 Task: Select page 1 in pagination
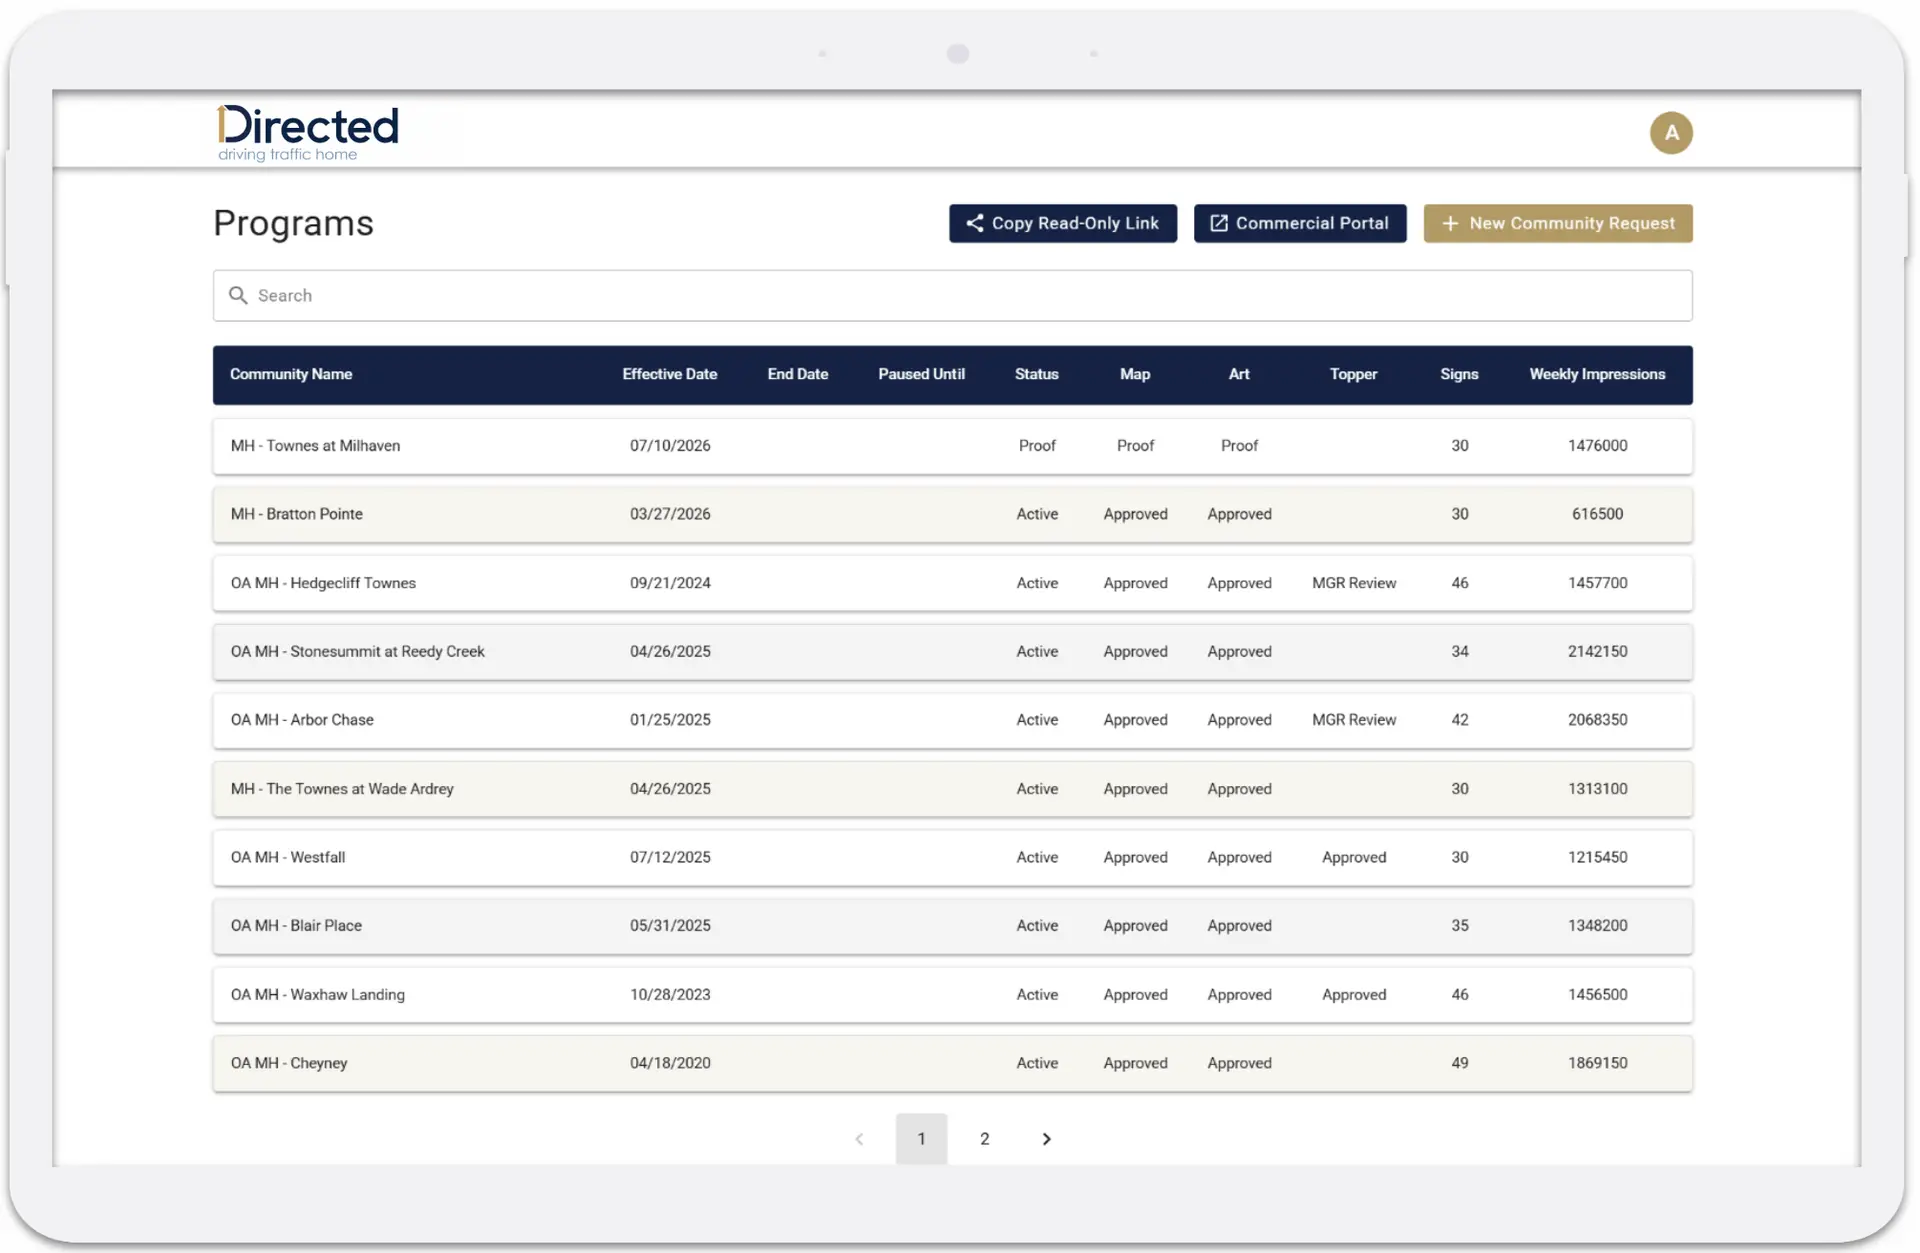coord(921,1139)
